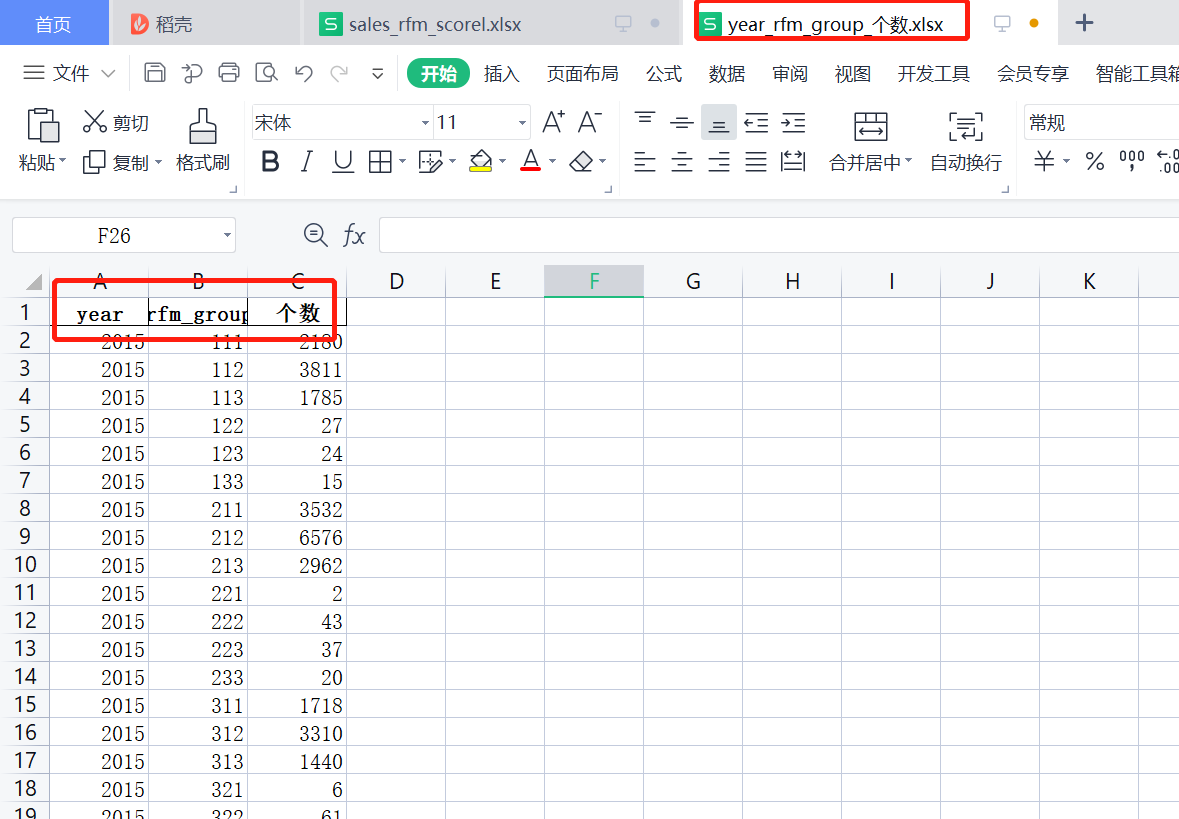
Task: Switch to the 公式 ribbon tab
Action: click(x=664, y=74)
